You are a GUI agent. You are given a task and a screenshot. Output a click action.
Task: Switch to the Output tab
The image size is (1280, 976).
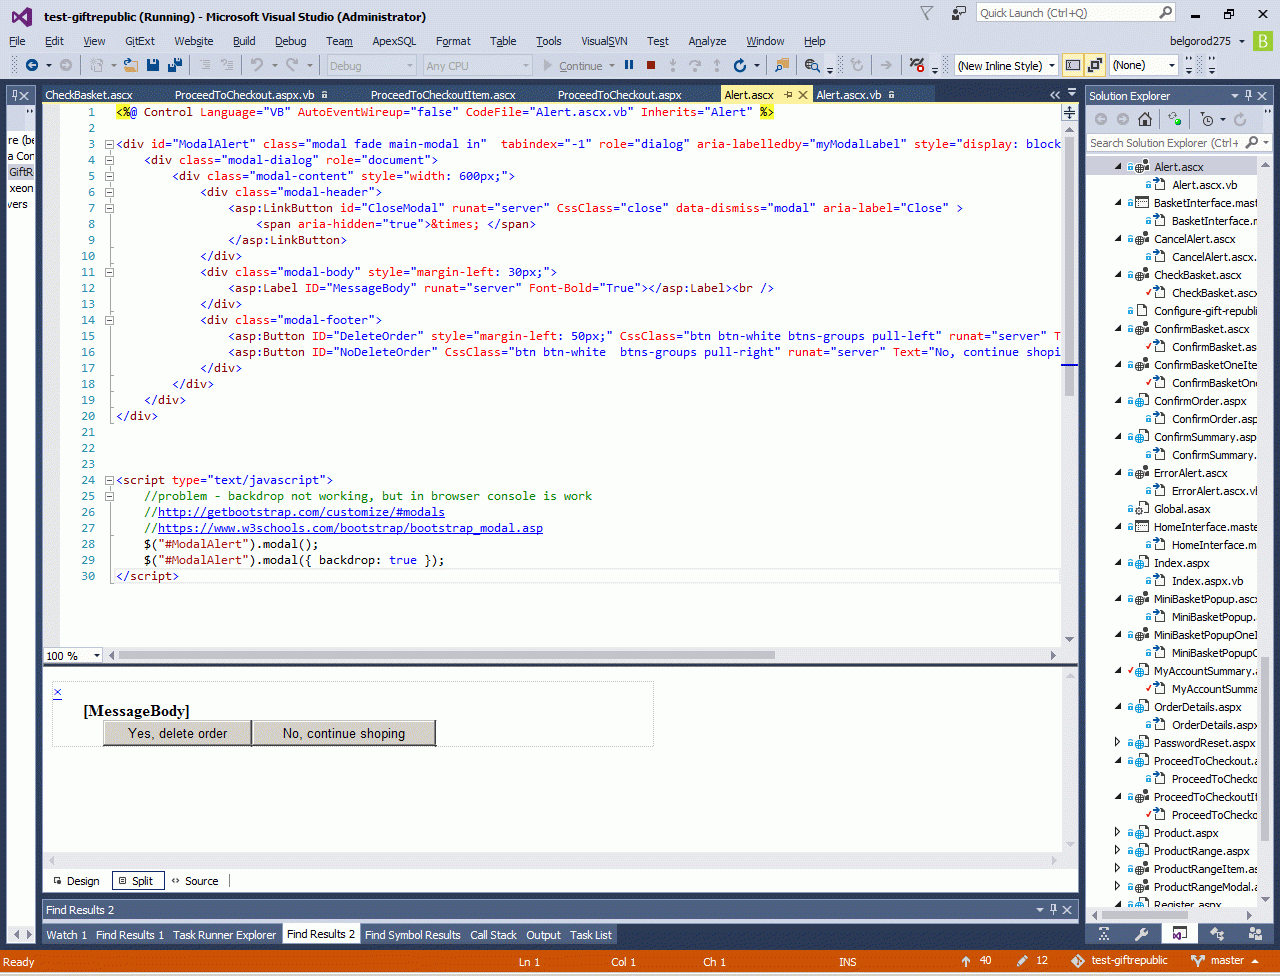coord(543,935)
